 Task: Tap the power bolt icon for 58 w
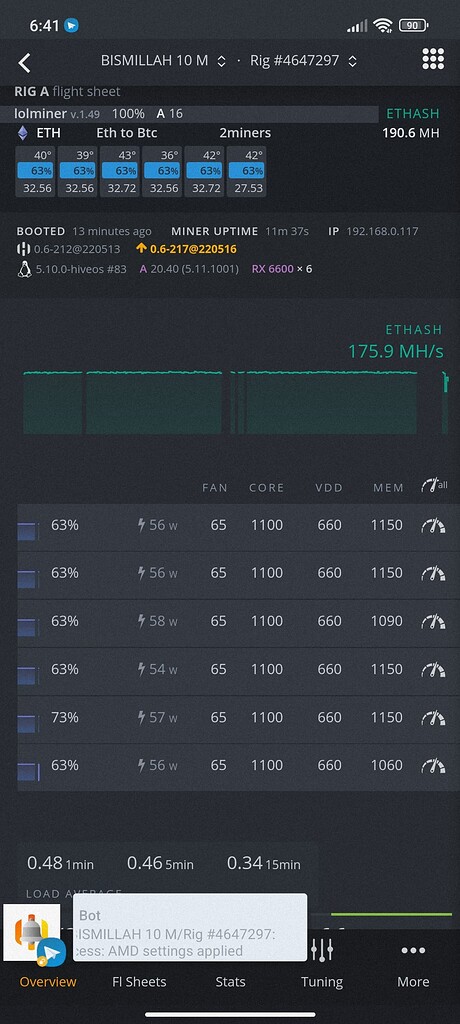pyautogui.click(x=141, y=621)
